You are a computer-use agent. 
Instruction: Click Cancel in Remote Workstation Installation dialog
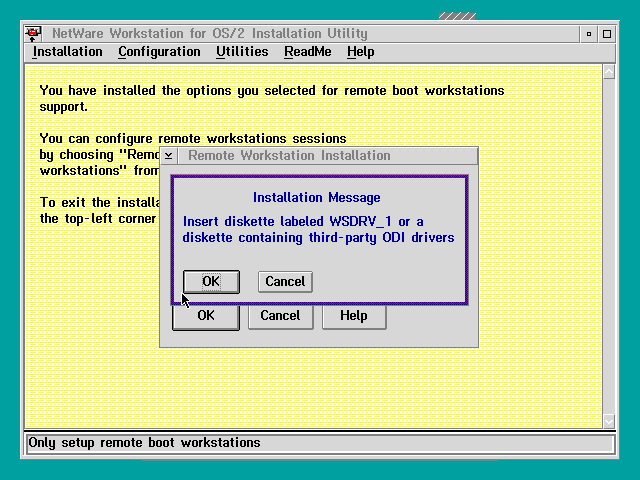tap(280, 316)
